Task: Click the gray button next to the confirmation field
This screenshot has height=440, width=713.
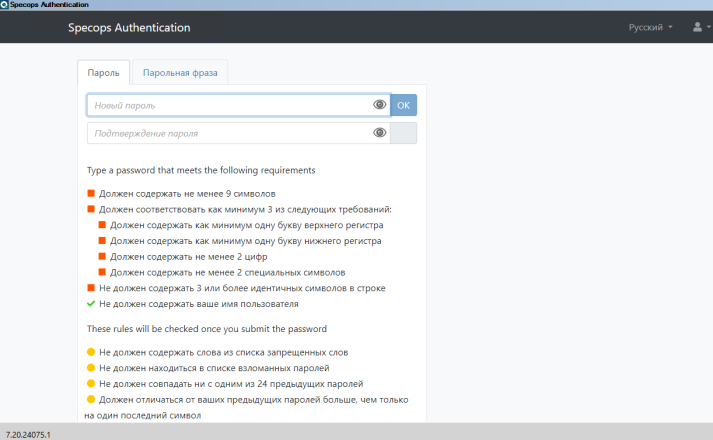Action: coord(403,133)
